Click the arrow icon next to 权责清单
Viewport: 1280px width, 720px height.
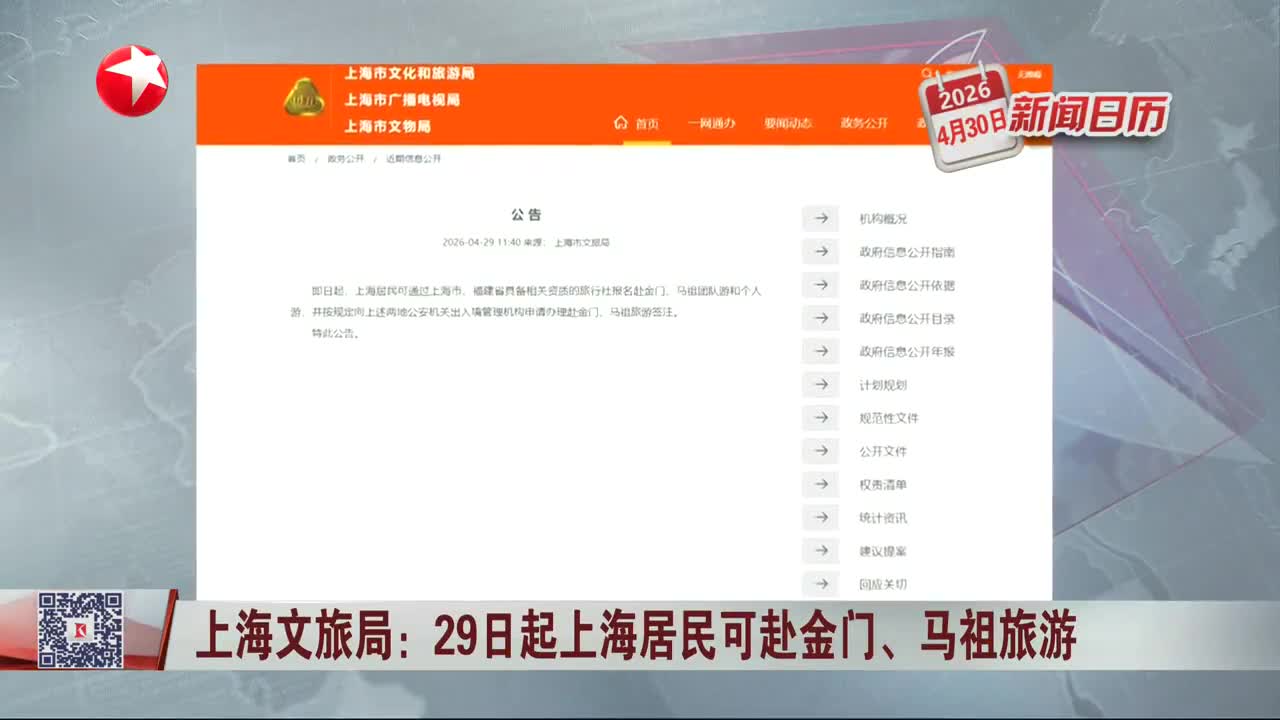820,485
